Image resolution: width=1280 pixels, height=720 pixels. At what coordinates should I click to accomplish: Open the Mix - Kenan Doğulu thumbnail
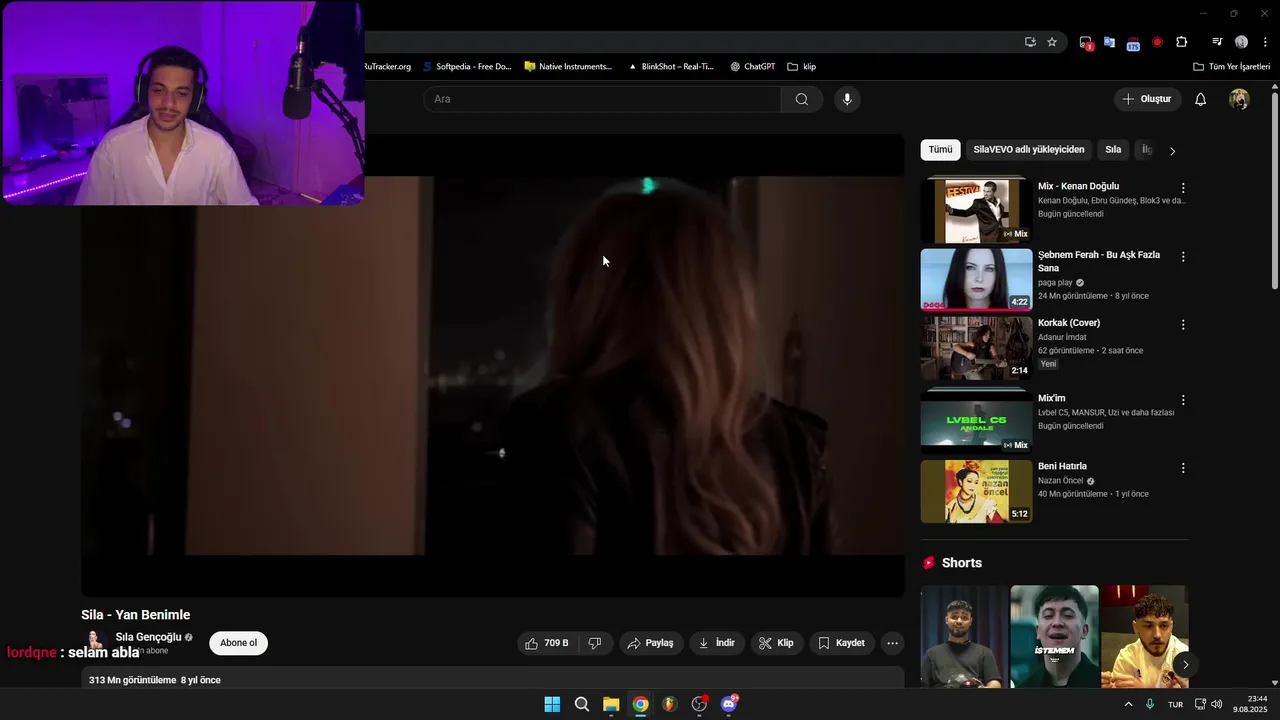[976, 210]
